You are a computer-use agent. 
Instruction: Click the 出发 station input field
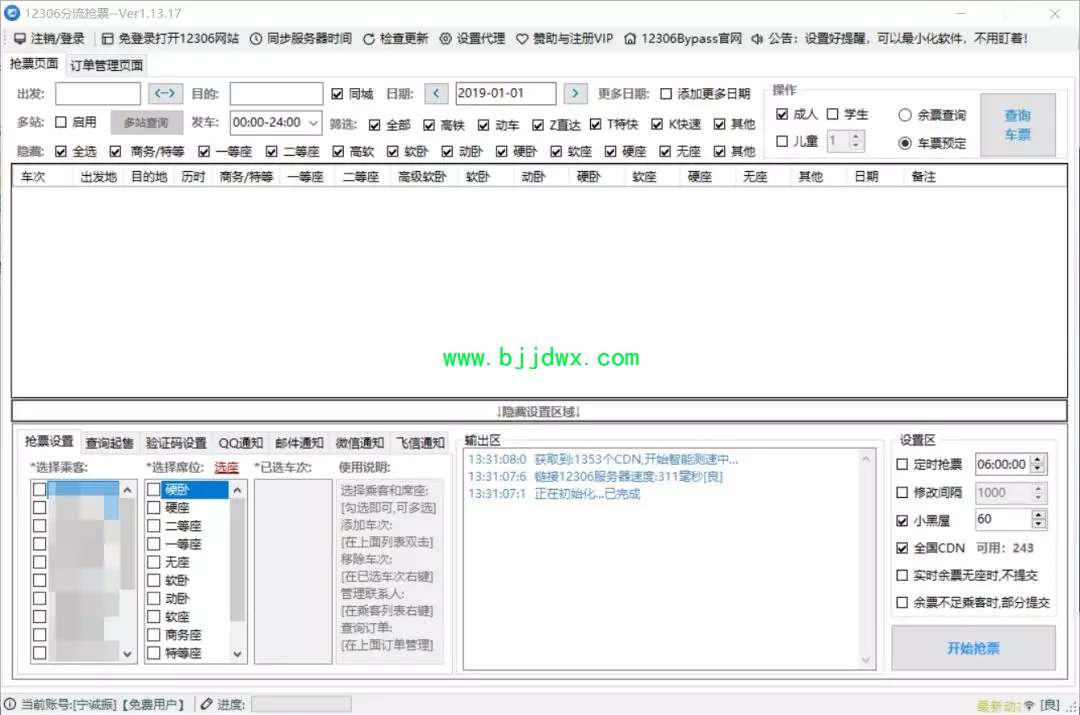(98, 93)
